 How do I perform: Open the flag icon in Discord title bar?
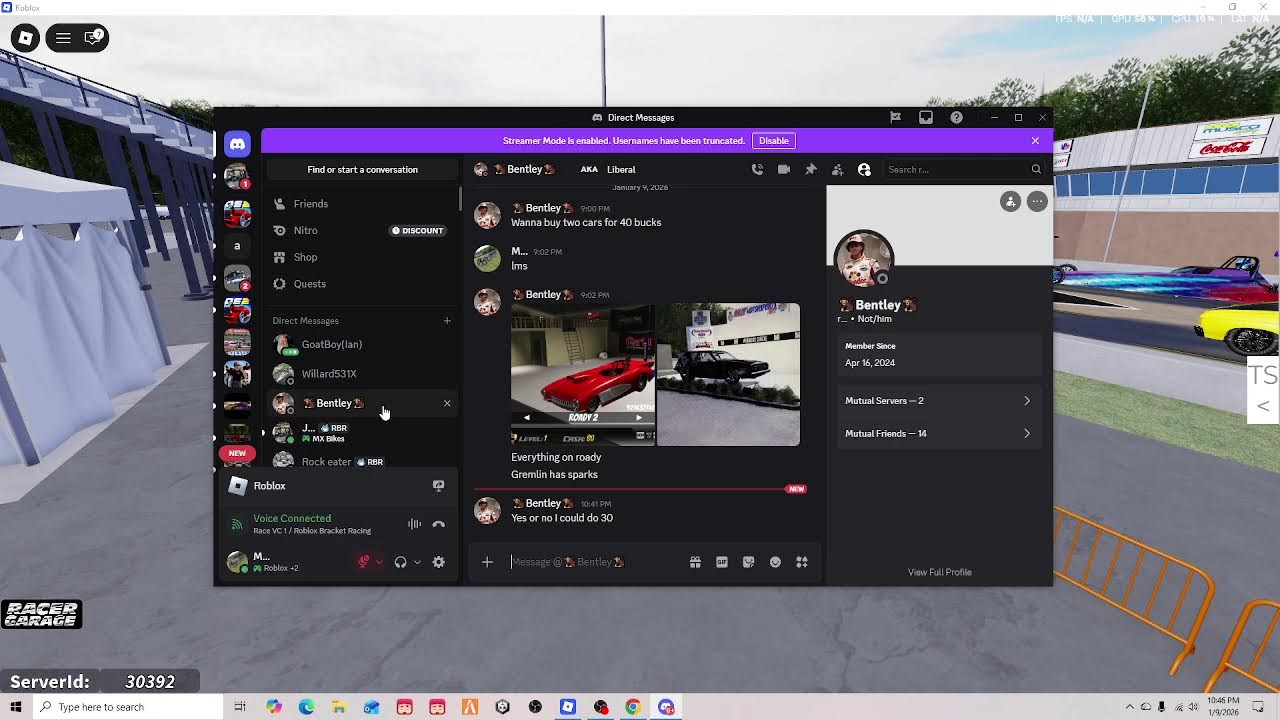click(895, 117)
